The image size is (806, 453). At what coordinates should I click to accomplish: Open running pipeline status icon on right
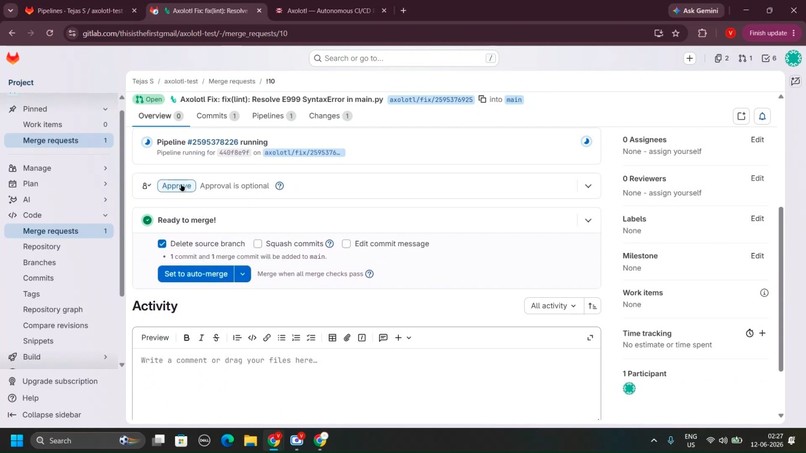(586, 141)
